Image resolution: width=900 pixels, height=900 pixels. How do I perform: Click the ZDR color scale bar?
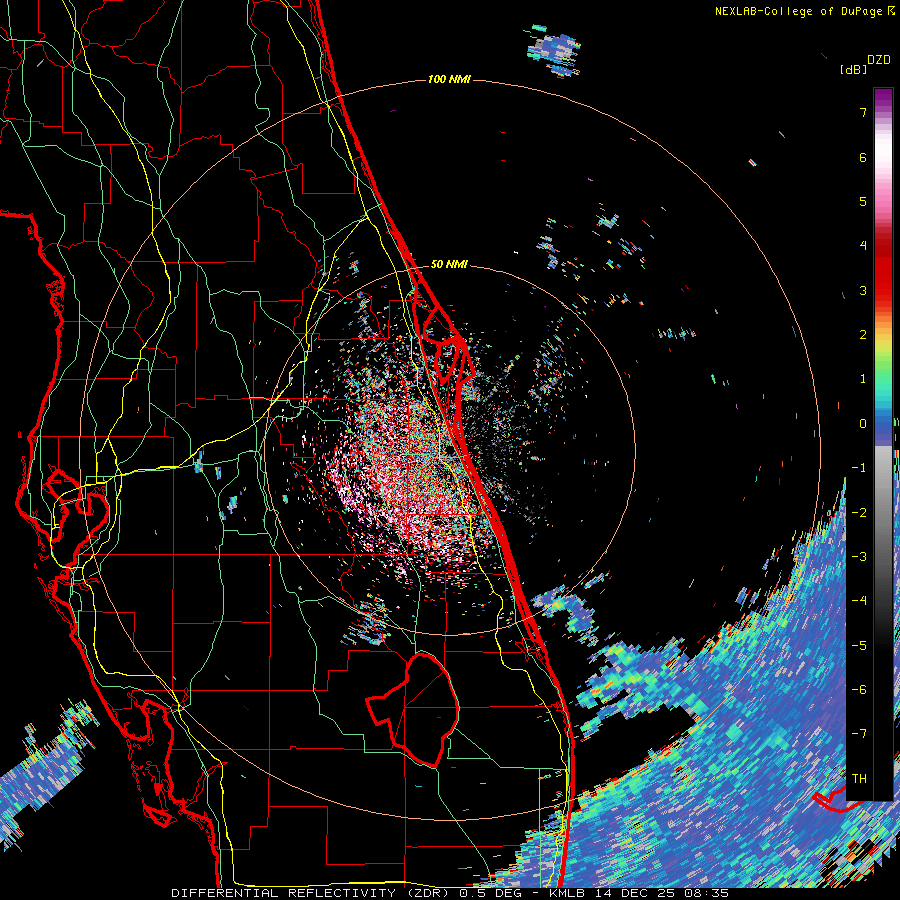[x=883, y=444]
